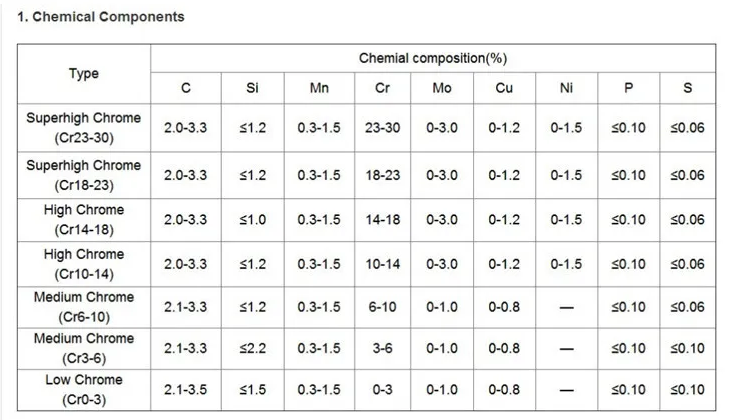
Task: Click the 3-6 Cr value cell
Action: [382, 348]
